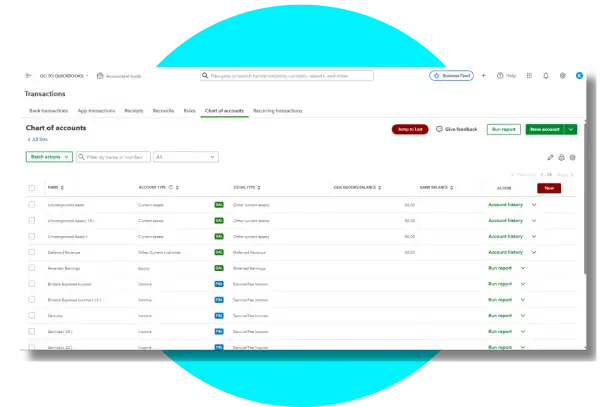Sort by Account Type column arrows
600x407 pixels.
[177, 187]
